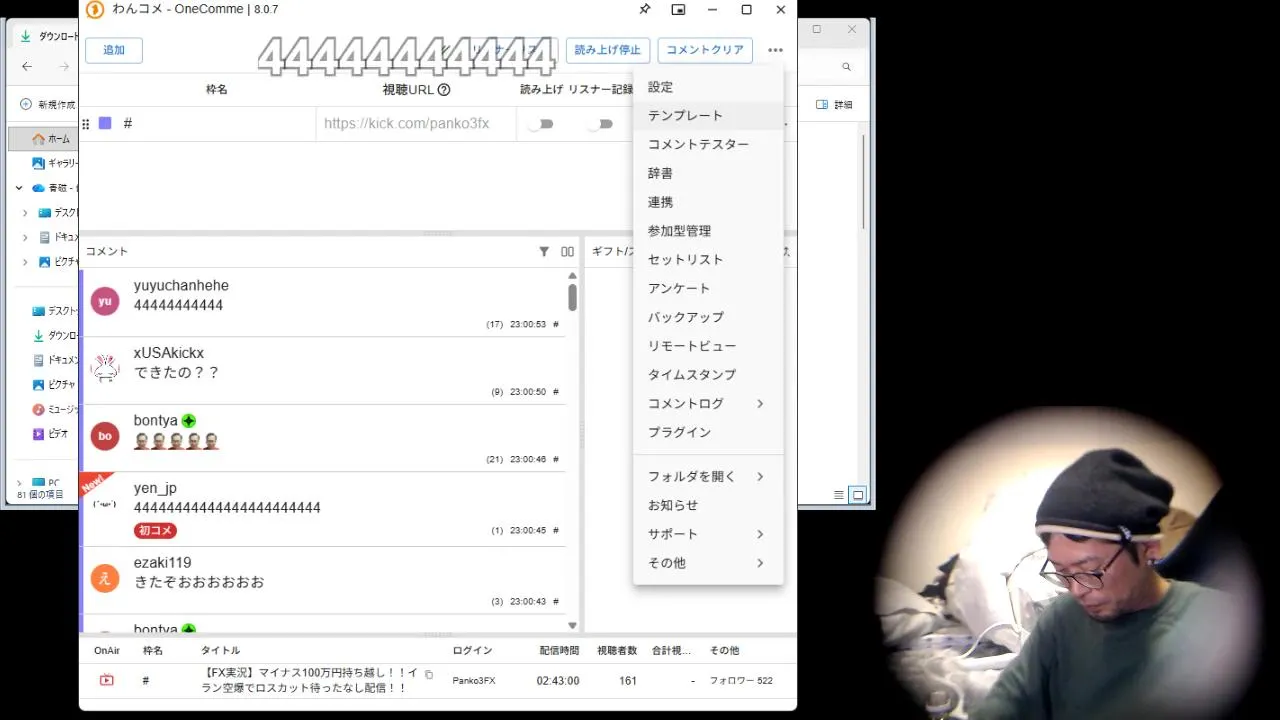Choose バックアップ menu entry
Screen dimensions: 1280x720
(708, 317)
